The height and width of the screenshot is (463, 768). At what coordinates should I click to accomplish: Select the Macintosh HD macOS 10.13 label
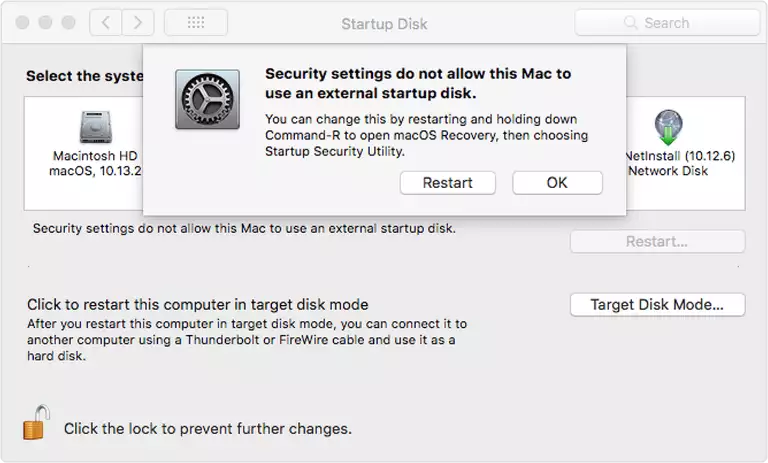pyautogui.click(x=96, y=163)
